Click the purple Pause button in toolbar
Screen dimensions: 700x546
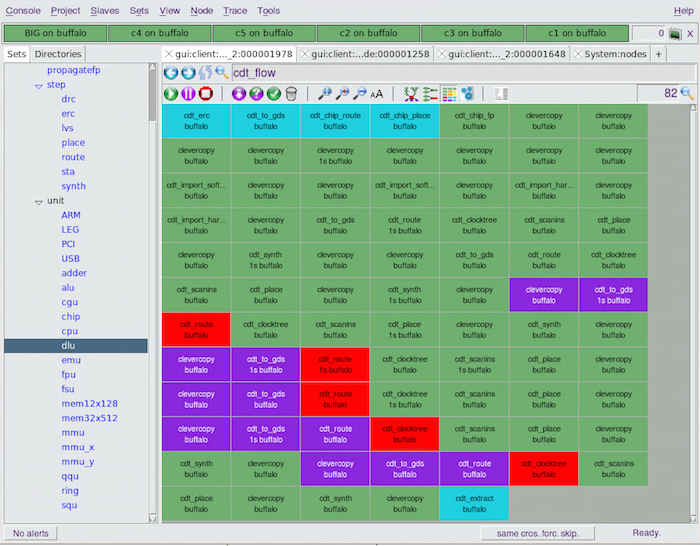pyautogui.click(x=189, y=93)
